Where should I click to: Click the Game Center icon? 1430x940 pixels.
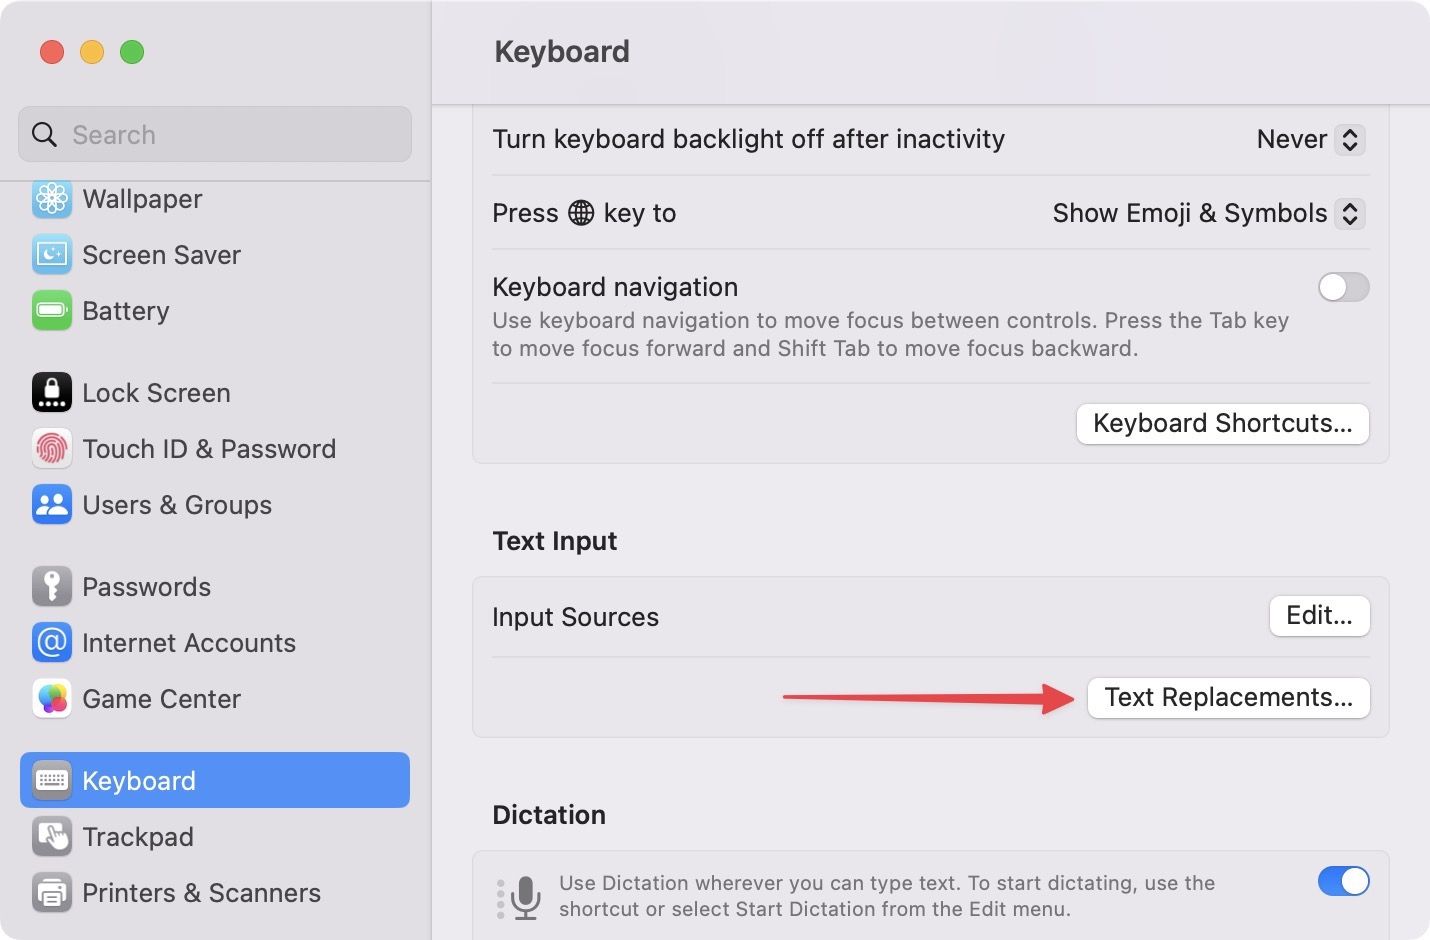[52, 699]
